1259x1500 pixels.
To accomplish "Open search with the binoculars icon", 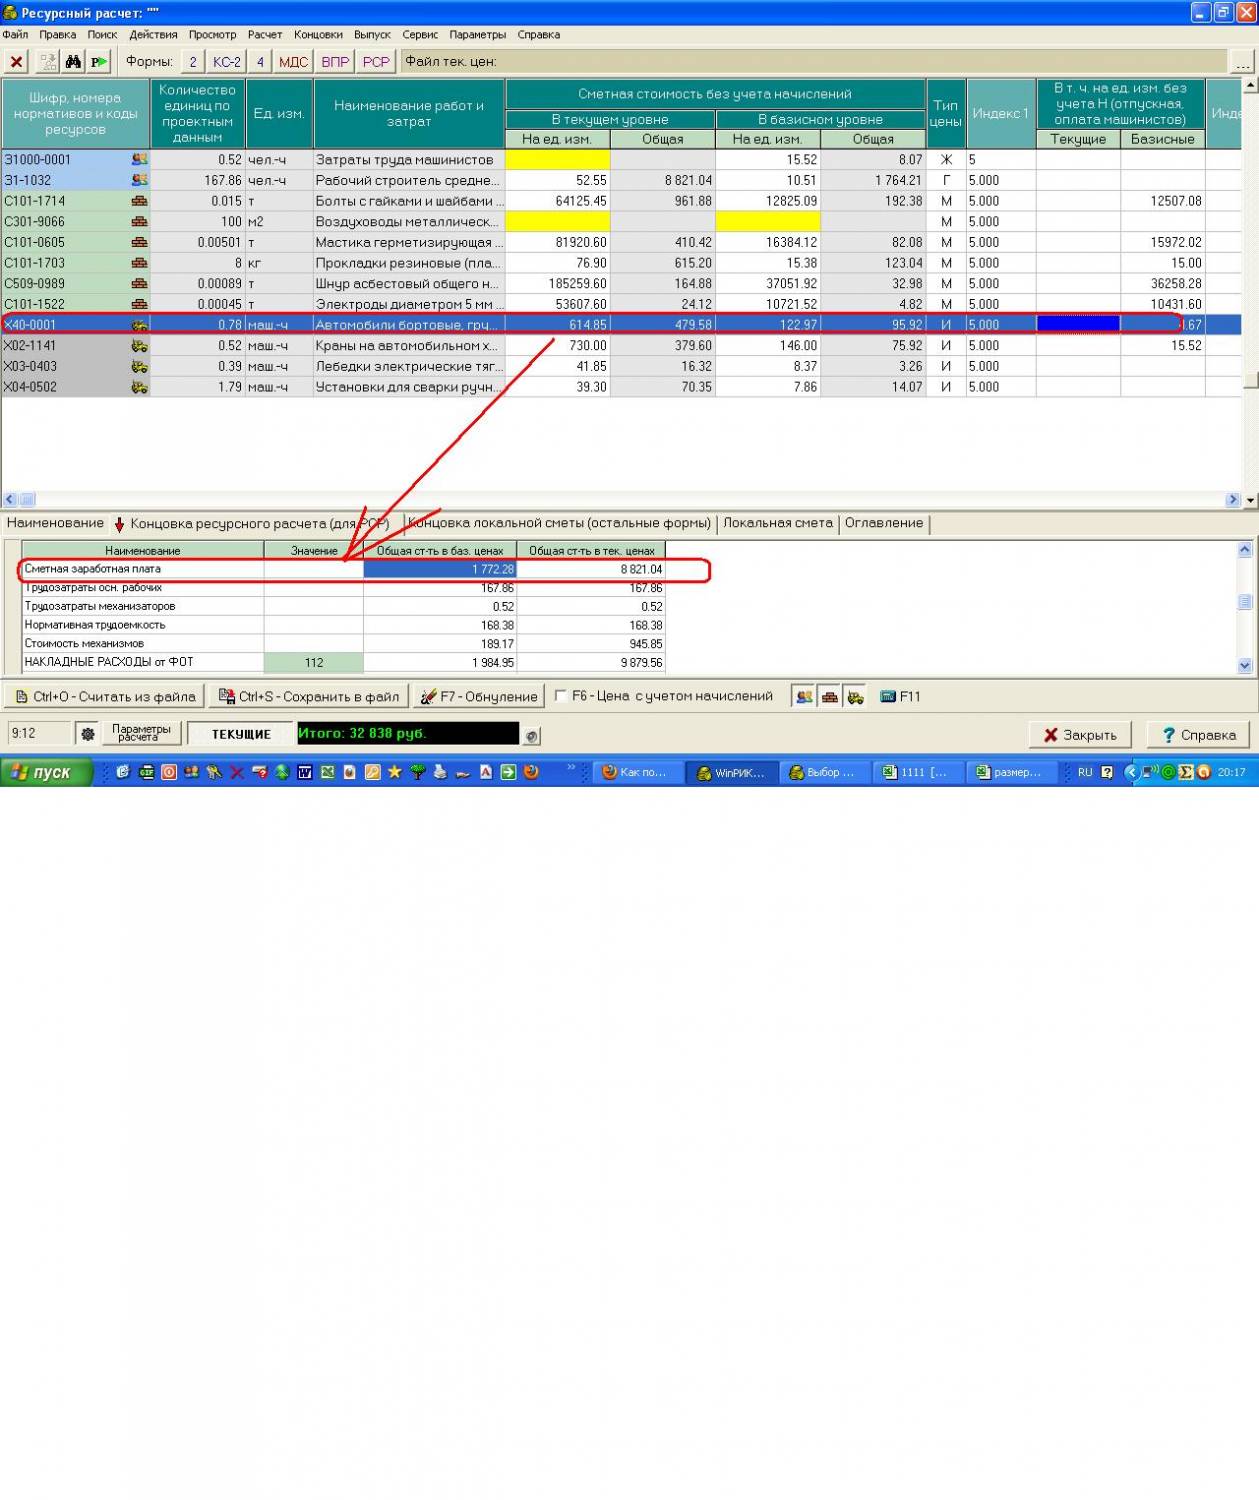I will tap(73, 62).
